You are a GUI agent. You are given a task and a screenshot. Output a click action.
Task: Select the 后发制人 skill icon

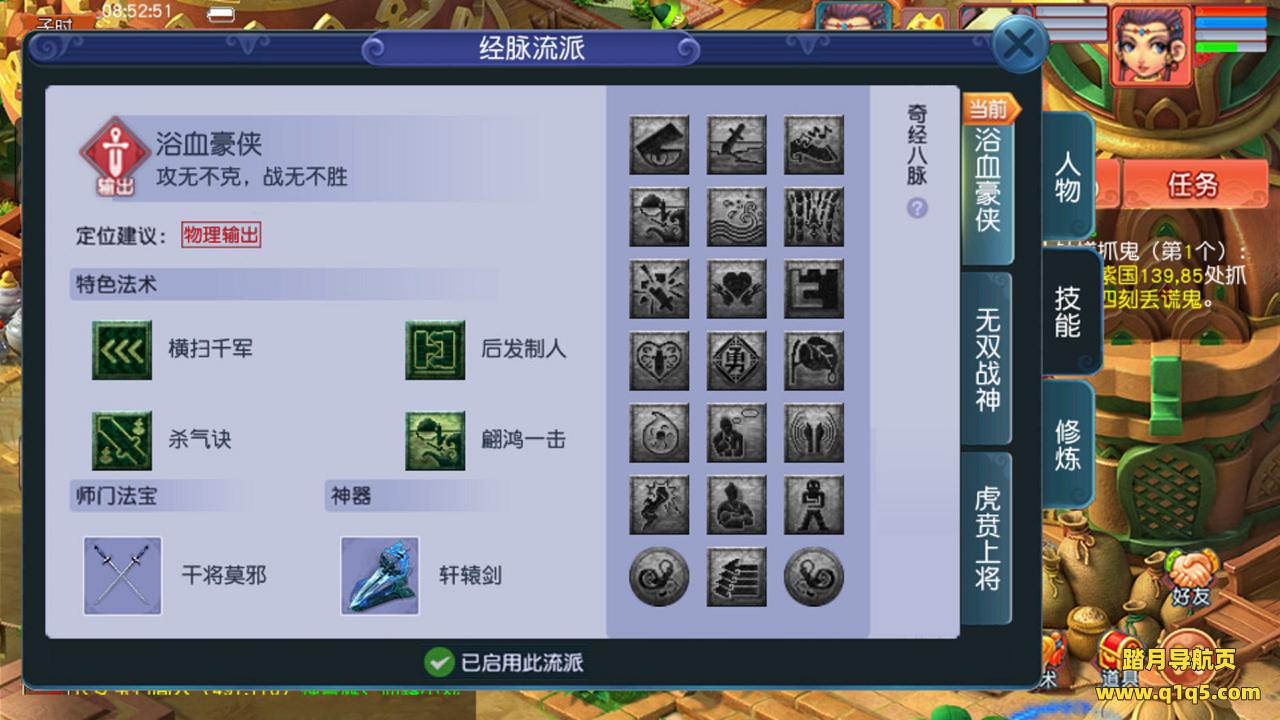(x=435, y=350)
